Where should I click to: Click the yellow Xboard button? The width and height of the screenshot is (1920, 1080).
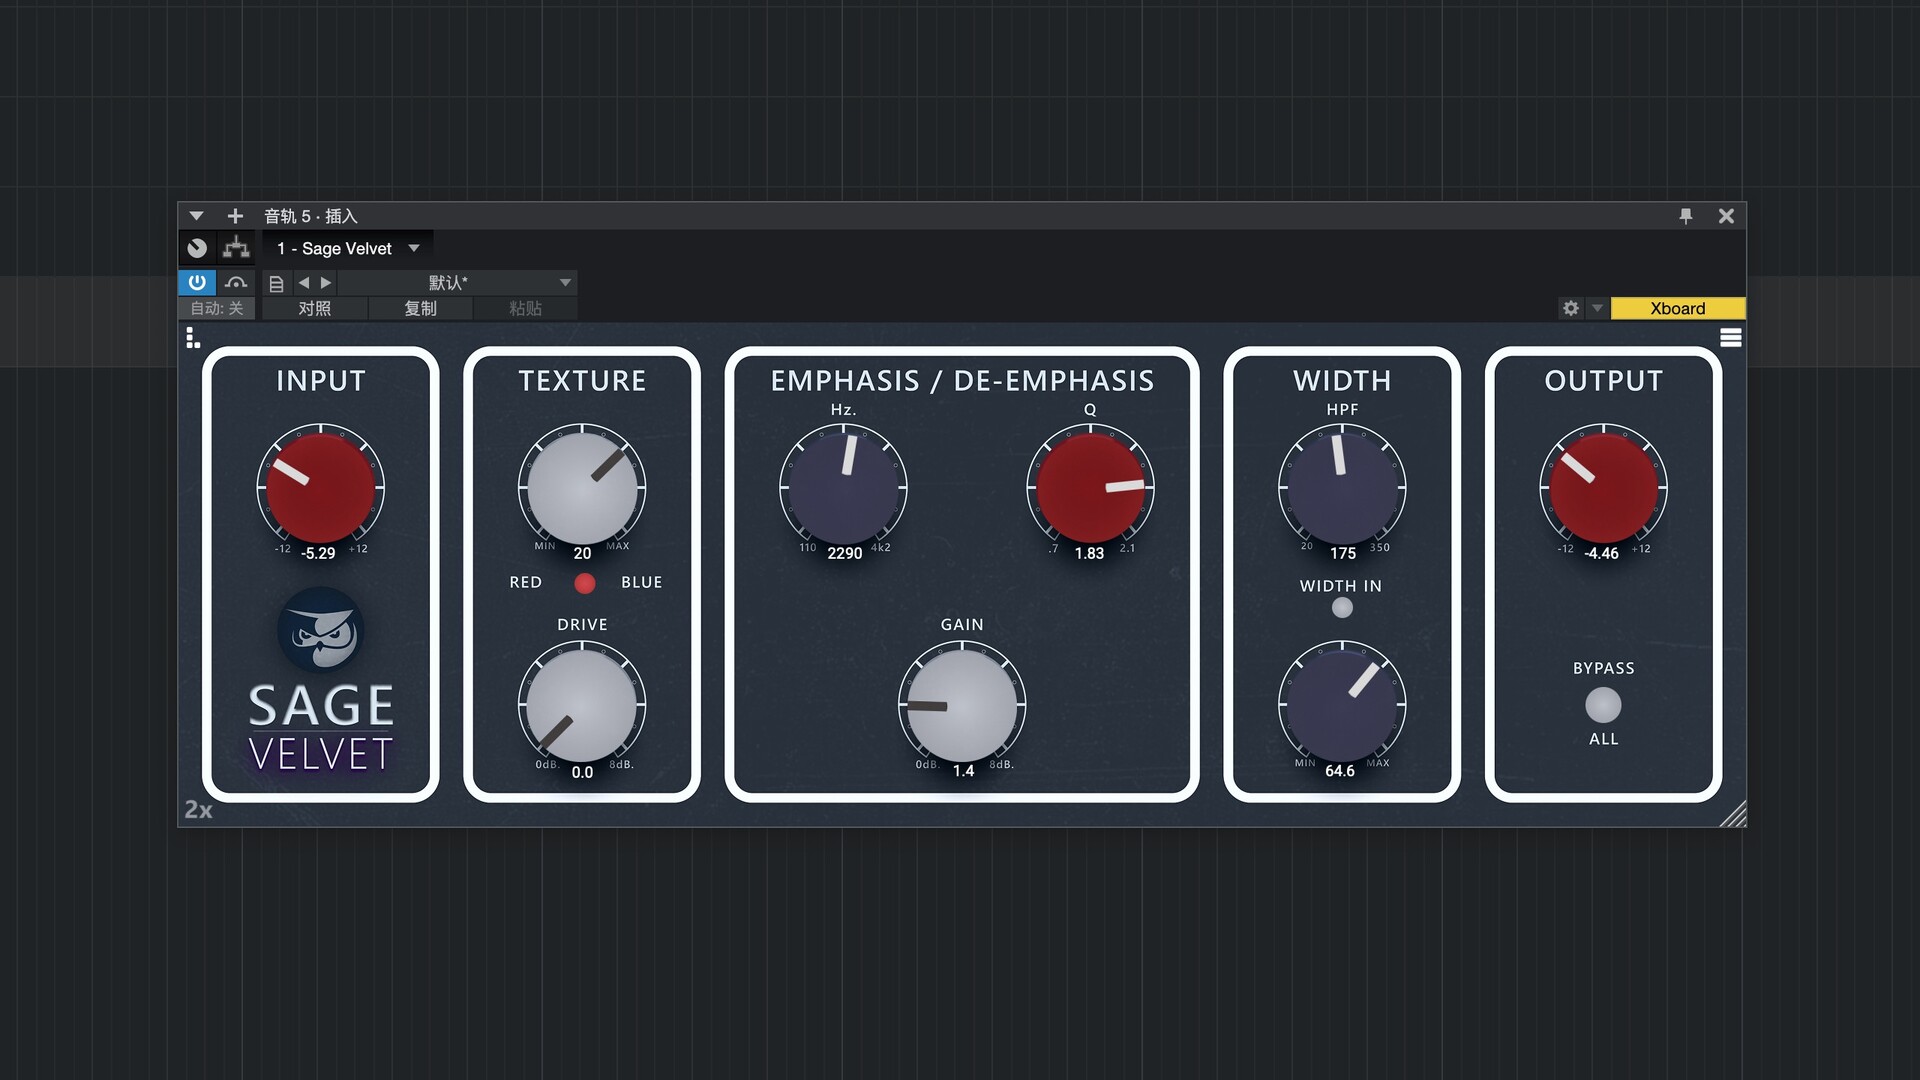click(x=1677, y=308)
